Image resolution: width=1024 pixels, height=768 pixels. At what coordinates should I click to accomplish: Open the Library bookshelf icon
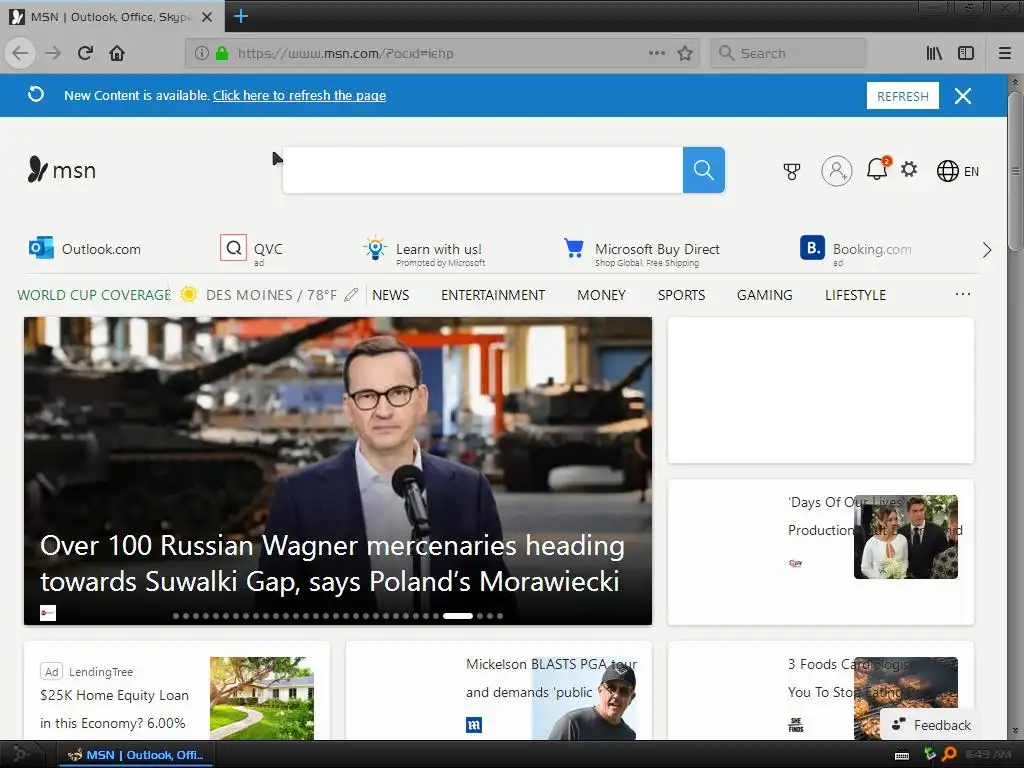tap(934, 53)
